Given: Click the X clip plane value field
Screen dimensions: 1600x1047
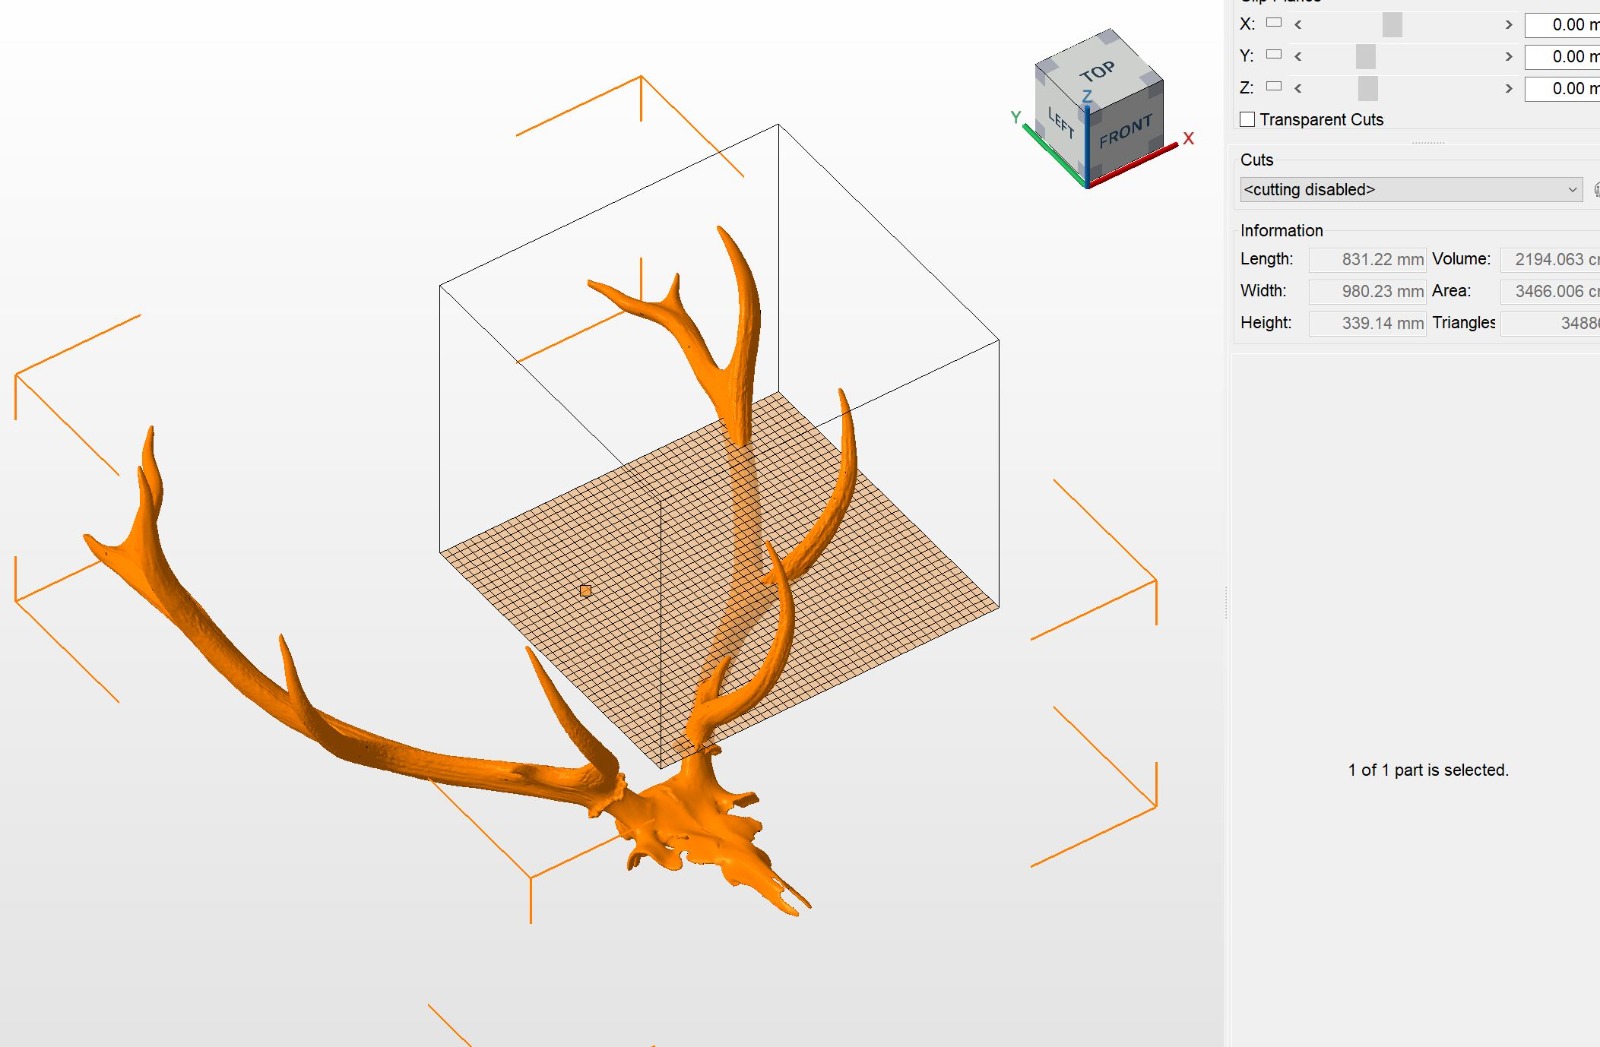Looking at the screenshot, I should [x=1562, y=25].
